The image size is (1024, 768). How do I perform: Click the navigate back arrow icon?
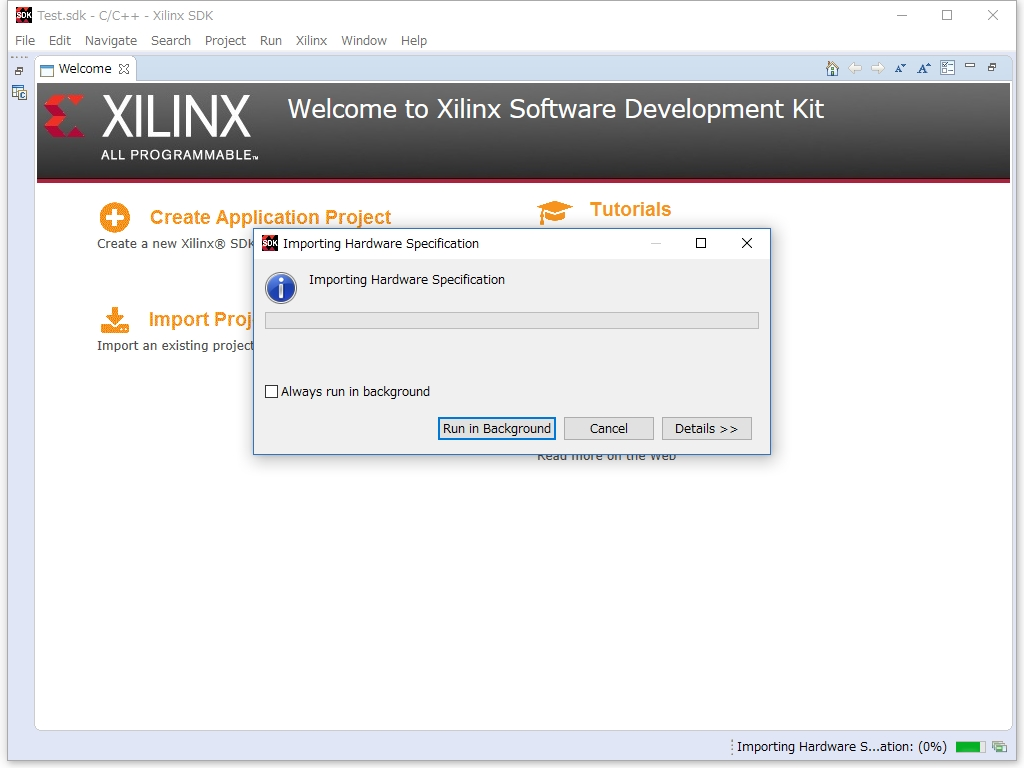[x=855, y=69]
